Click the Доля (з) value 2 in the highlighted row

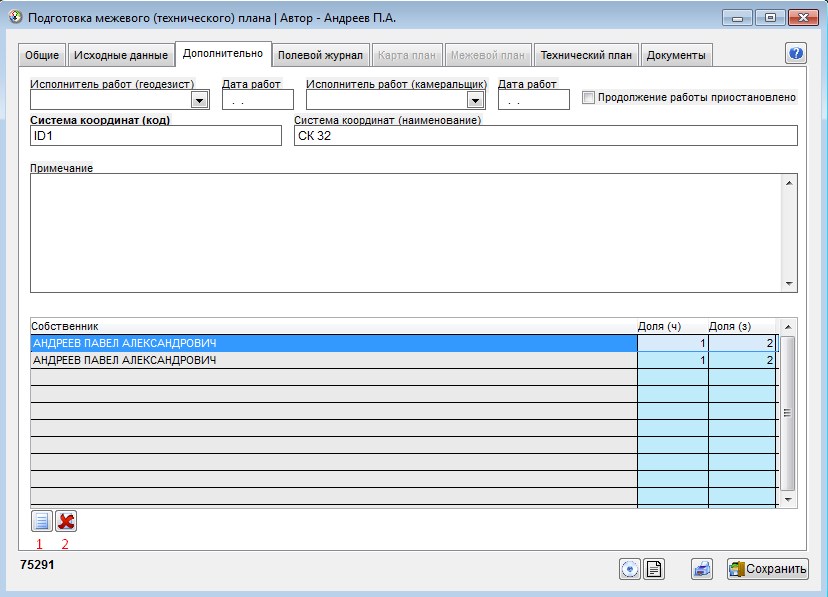[x=742, y=343]
